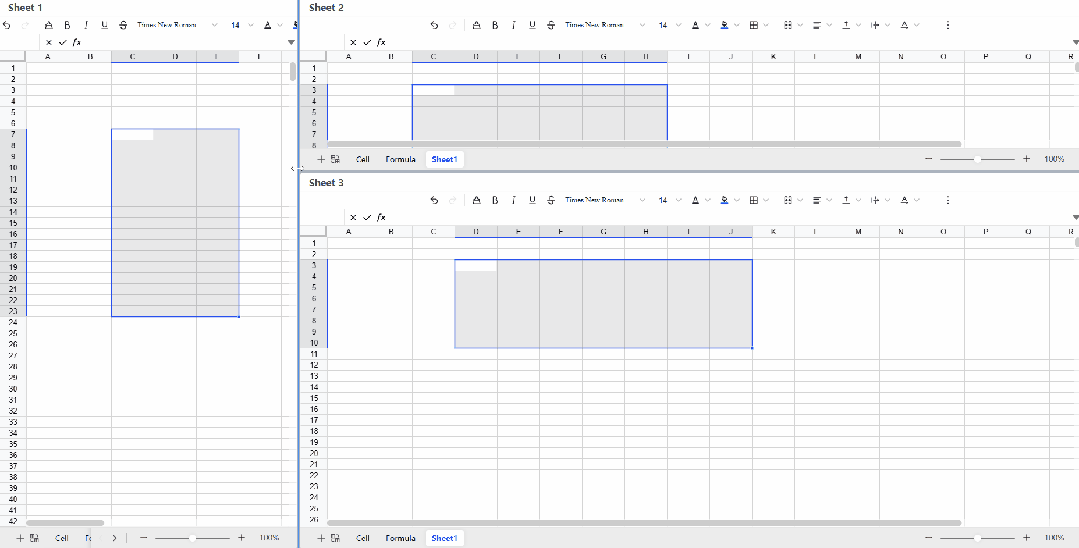Open the three-dot more menu in Sheet 2
This screenshot has width=1079, height=548.
coord(947,25)
